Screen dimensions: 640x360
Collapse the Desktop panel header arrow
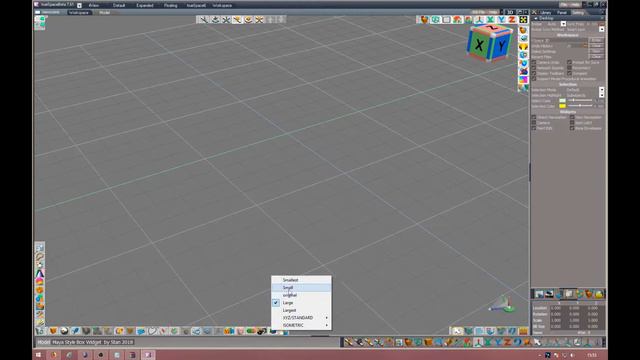click(x=536, y=18)
